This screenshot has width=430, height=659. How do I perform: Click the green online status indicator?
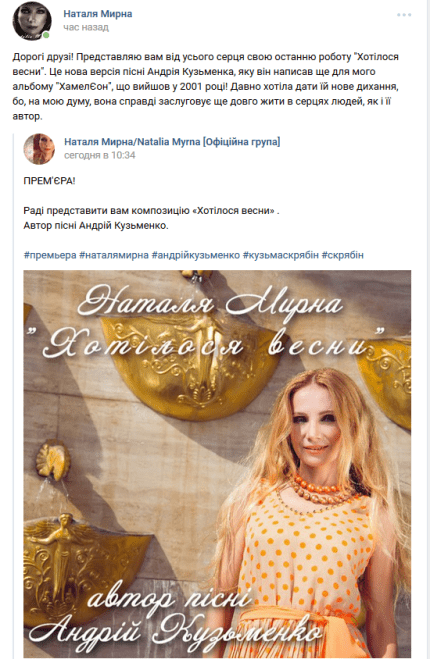pos(46,35)
